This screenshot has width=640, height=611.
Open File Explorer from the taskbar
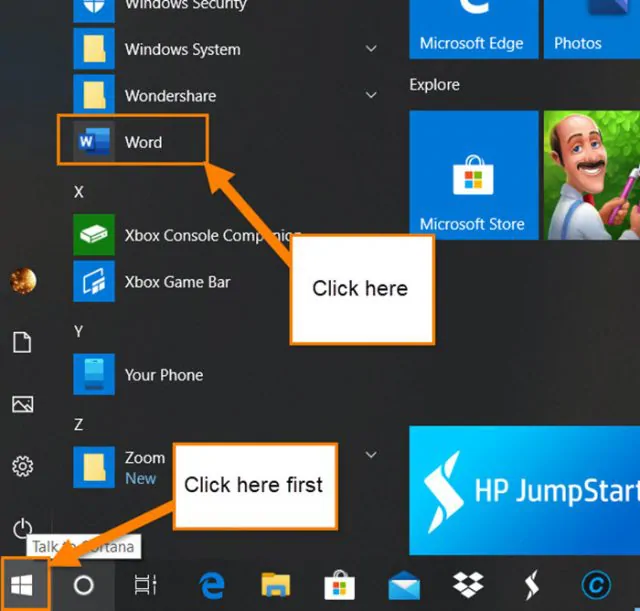pyautogui.click(x=276, y=585)
